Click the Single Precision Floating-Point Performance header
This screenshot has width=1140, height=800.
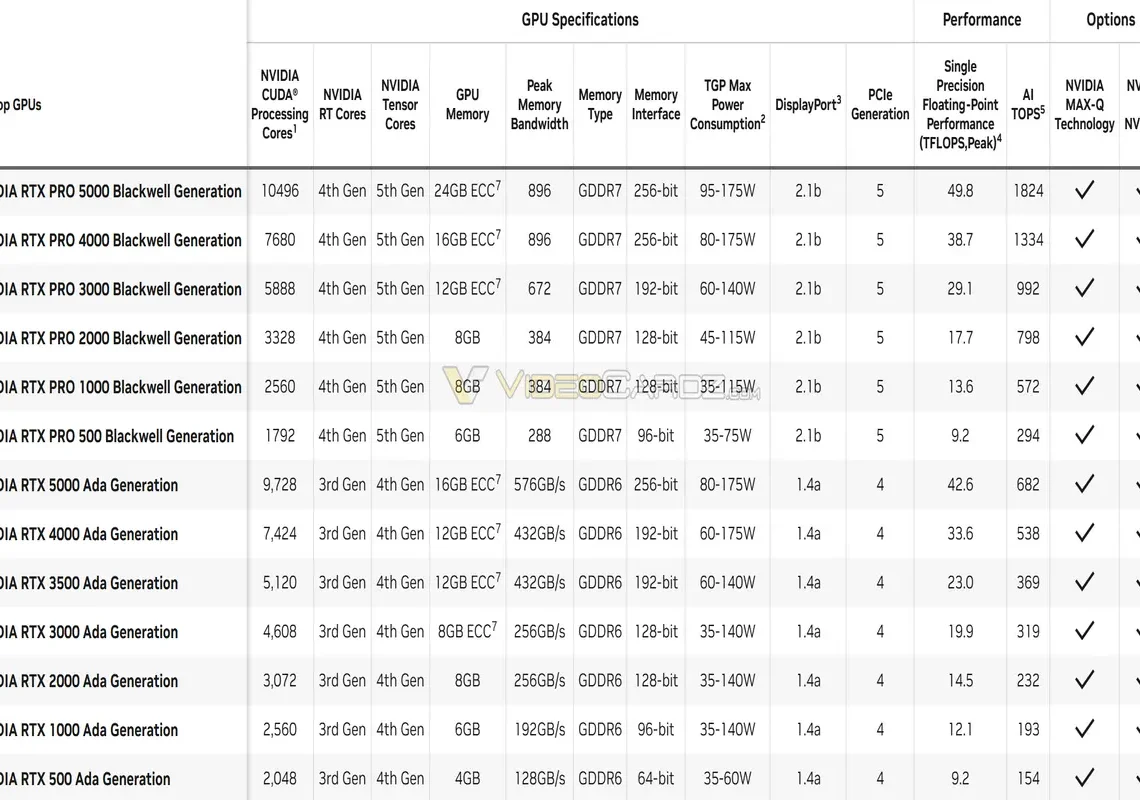(x=960, y=105)
